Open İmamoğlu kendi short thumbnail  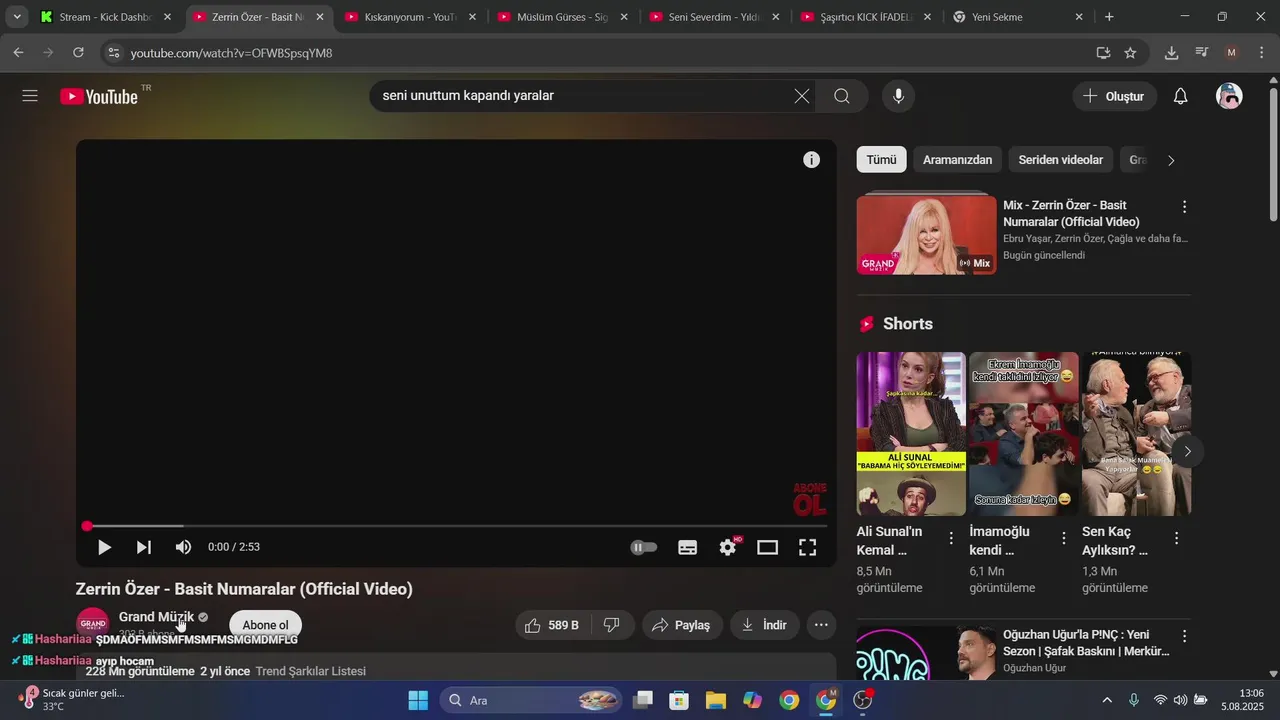[1024, 434]
